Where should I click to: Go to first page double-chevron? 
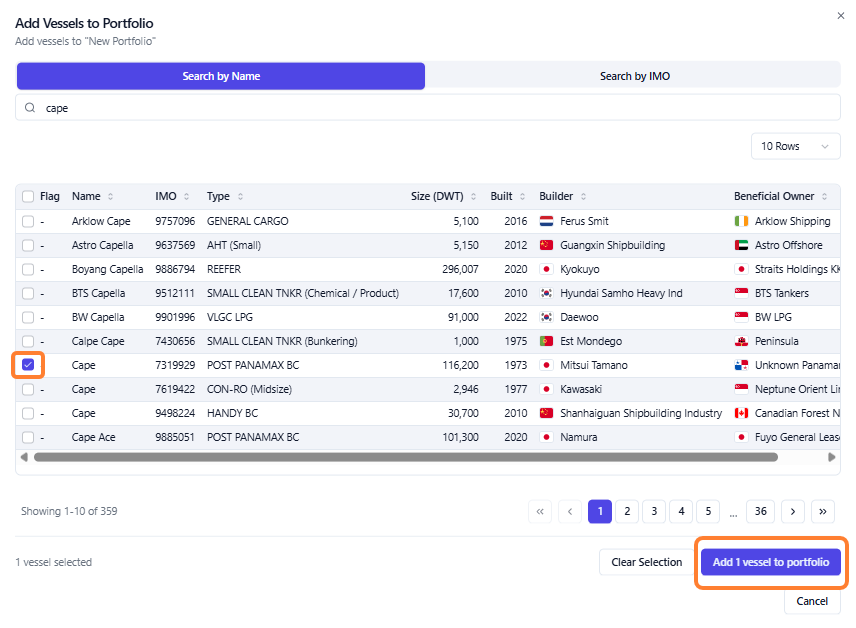click(x=540, y=512)
